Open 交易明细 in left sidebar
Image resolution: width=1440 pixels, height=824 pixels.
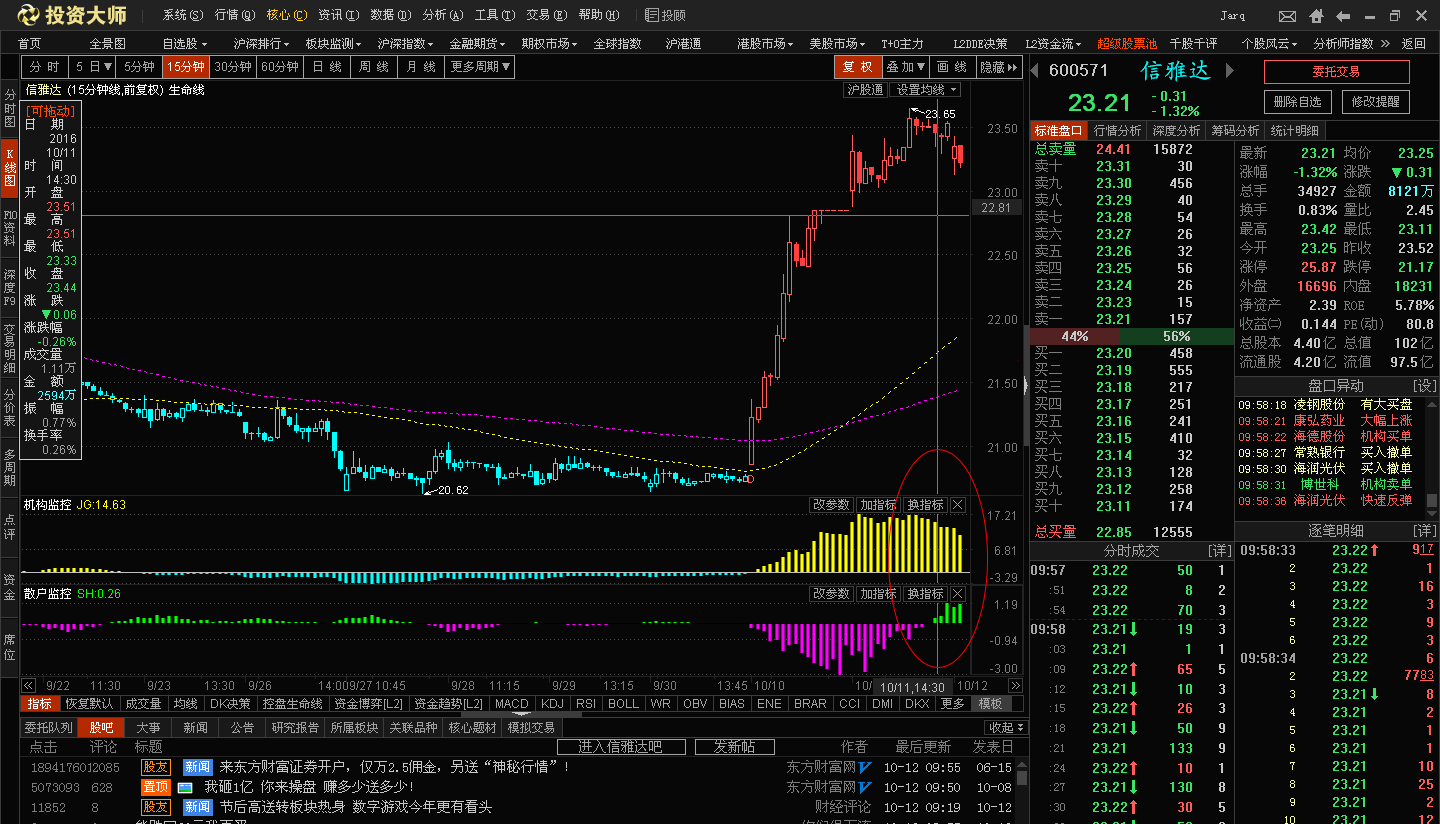(10, 347)
